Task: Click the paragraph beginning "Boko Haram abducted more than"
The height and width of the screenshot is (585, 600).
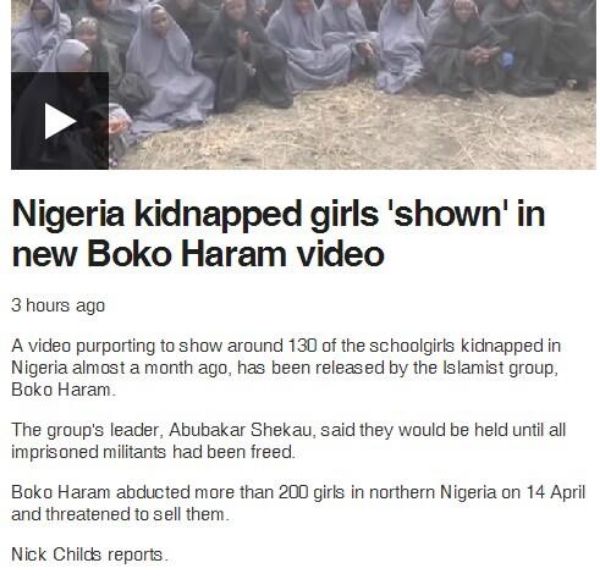Action: [298, 503]
